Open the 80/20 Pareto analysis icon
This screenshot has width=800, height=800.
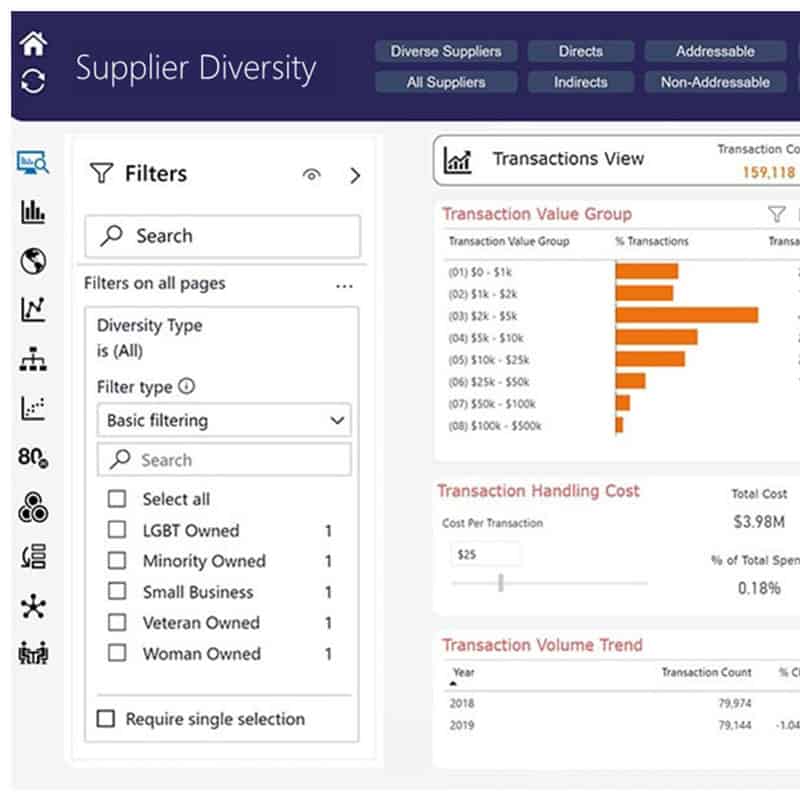33,458
